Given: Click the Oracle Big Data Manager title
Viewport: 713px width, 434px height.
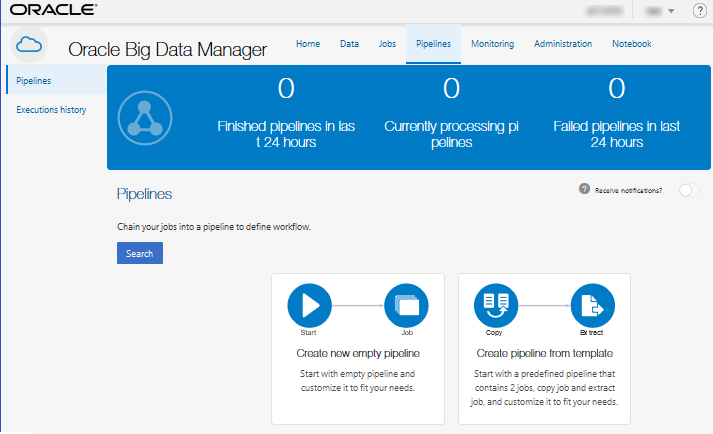Looking at the screenshot, I should pos(167,49).
